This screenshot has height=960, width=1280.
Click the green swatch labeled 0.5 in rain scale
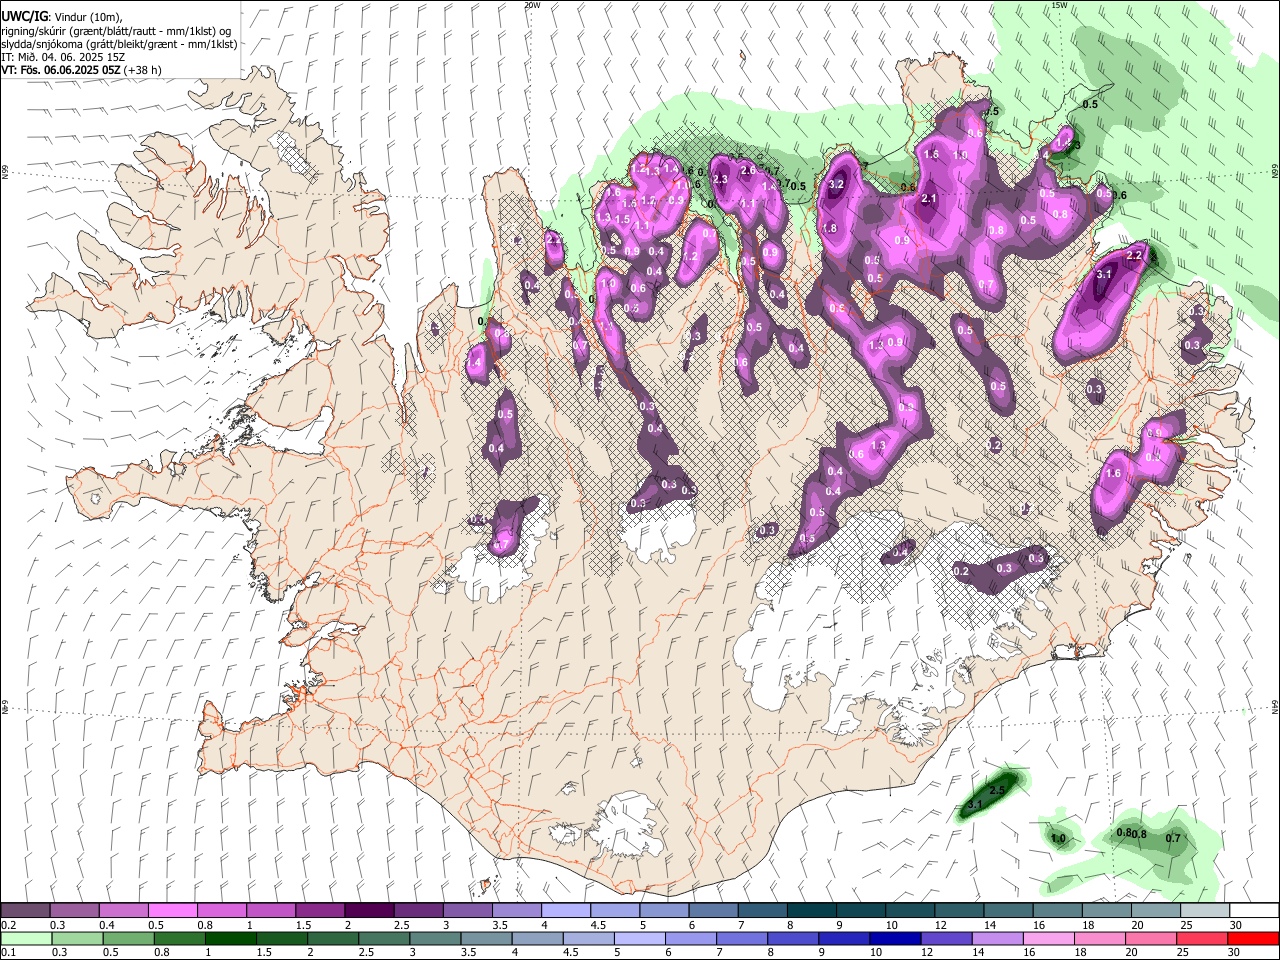[128, 938]
